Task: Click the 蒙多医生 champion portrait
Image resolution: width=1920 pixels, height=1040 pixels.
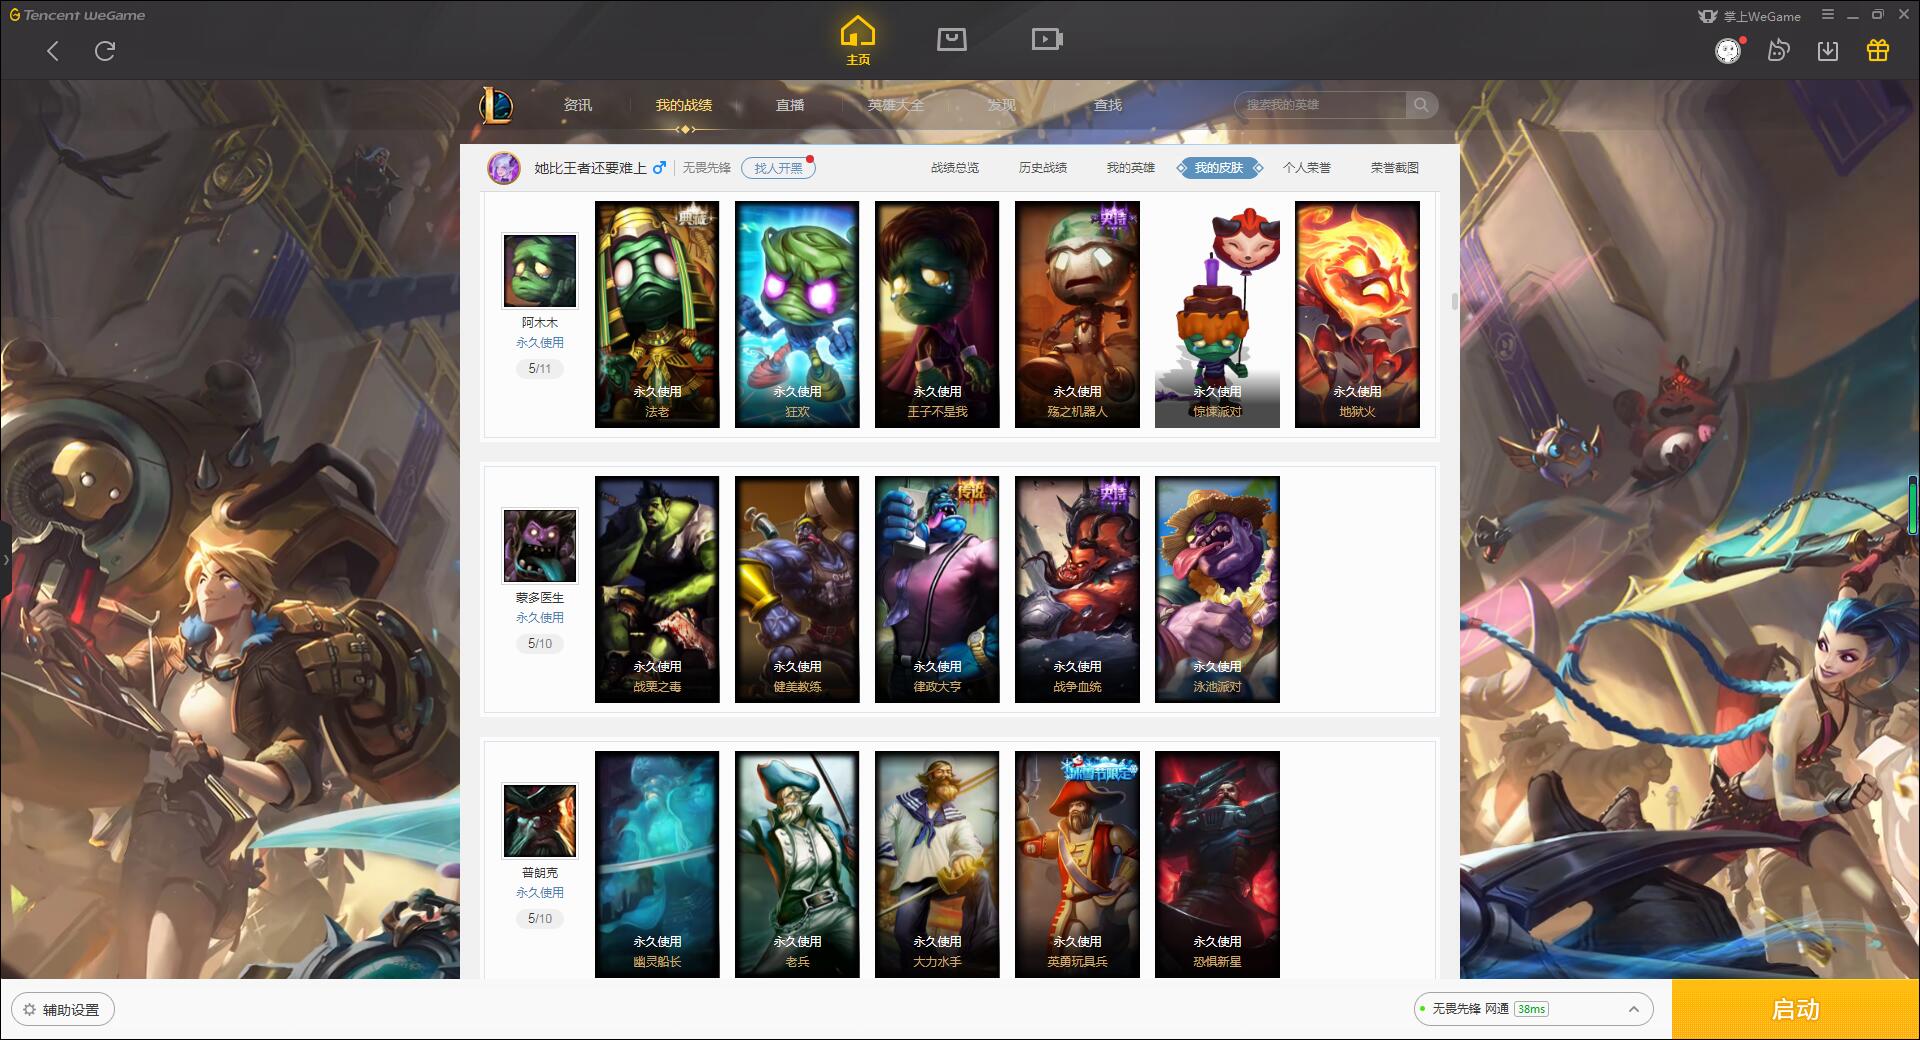Action: click(540, 546)
